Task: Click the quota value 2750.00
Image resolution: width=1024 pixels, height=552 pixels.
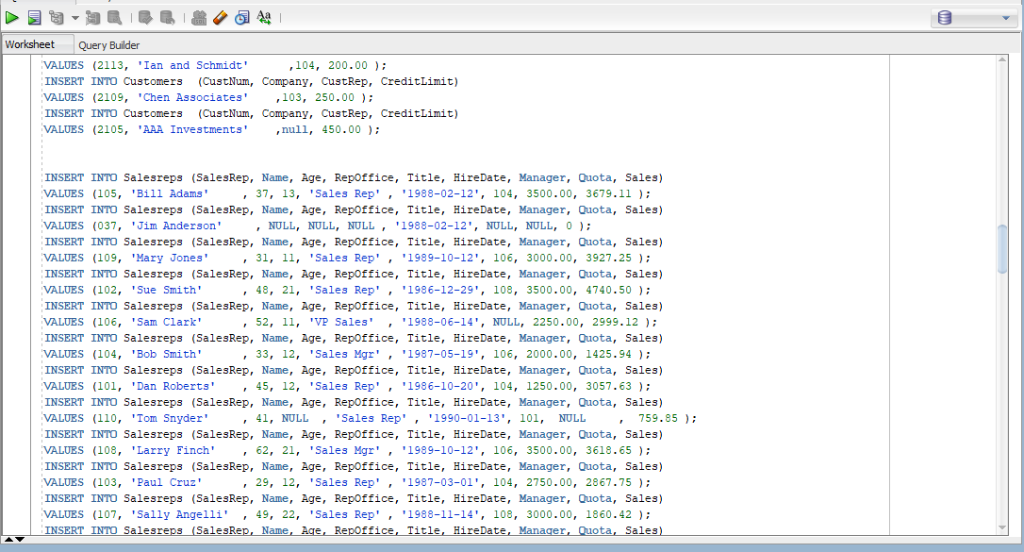Action: (x=549, y=481)
